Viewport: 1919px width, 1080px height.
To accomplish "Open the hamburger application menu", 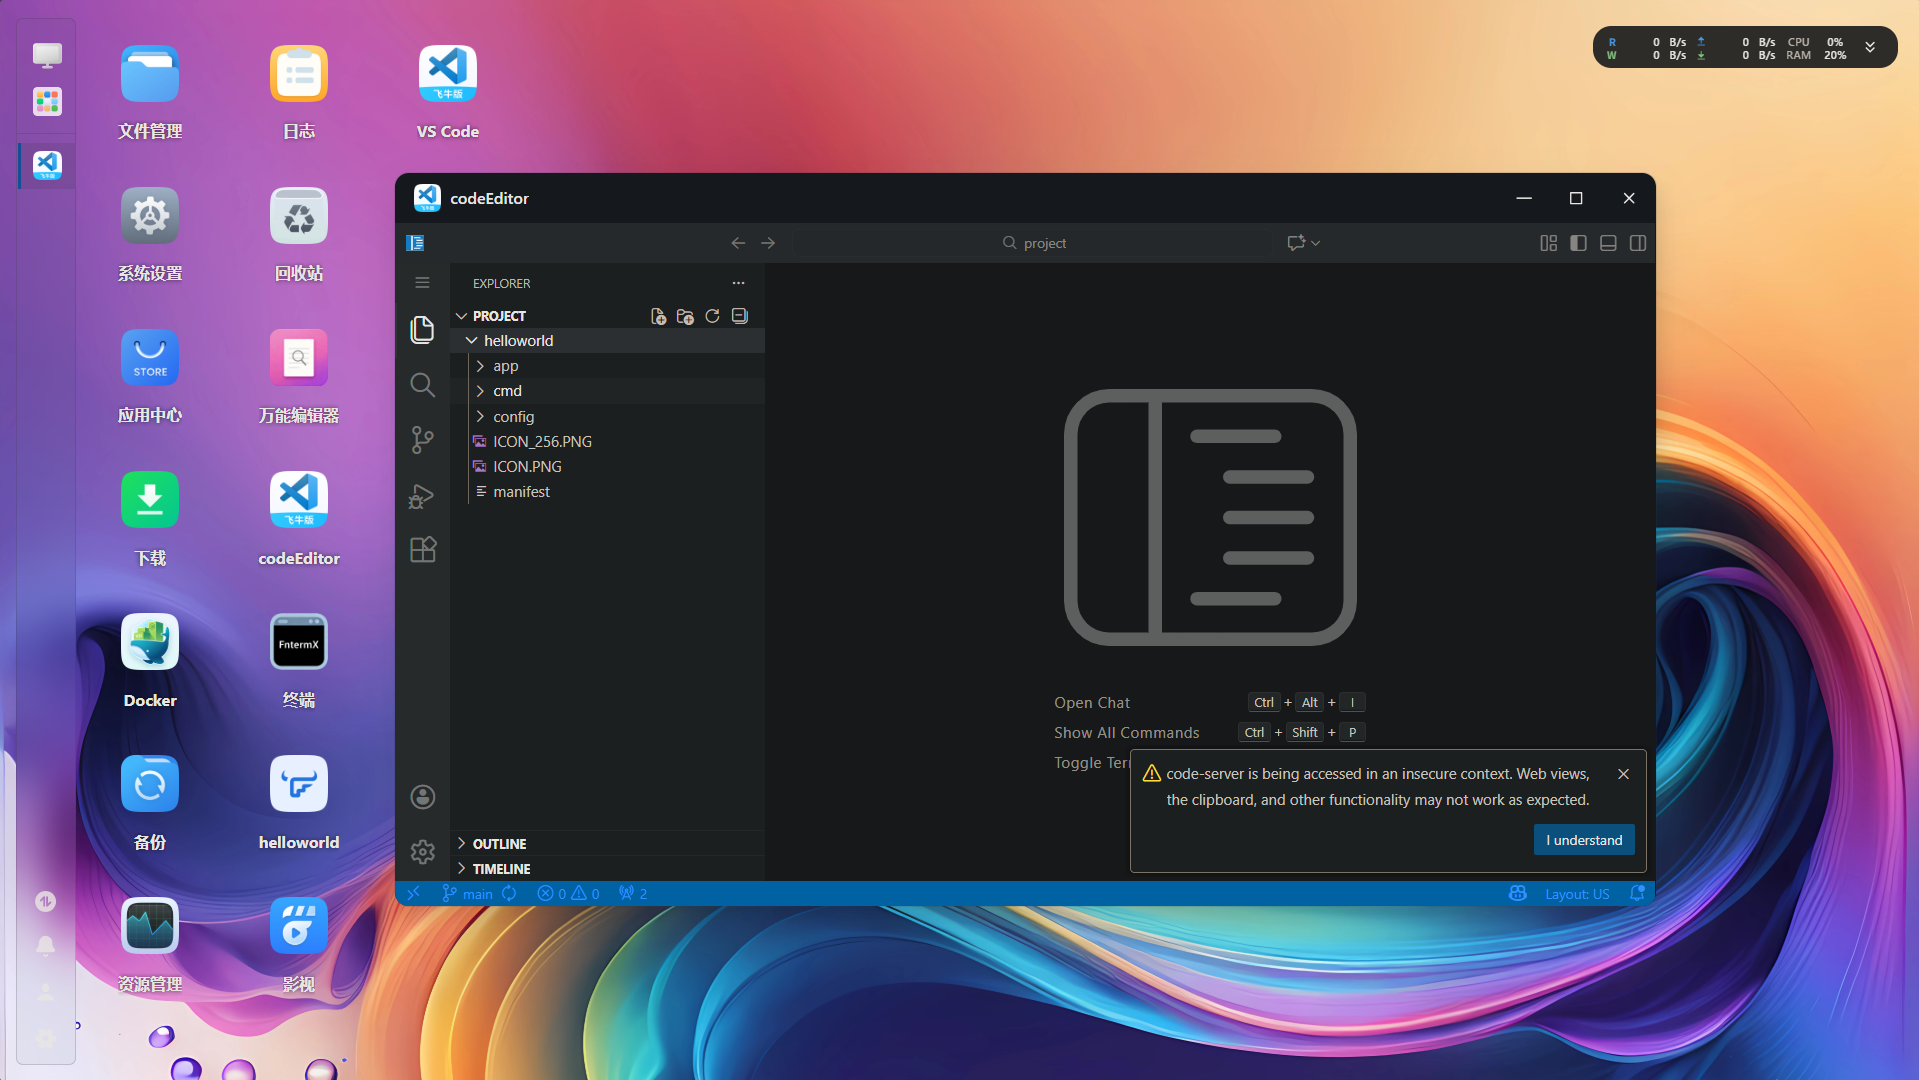I will point(422,283).
